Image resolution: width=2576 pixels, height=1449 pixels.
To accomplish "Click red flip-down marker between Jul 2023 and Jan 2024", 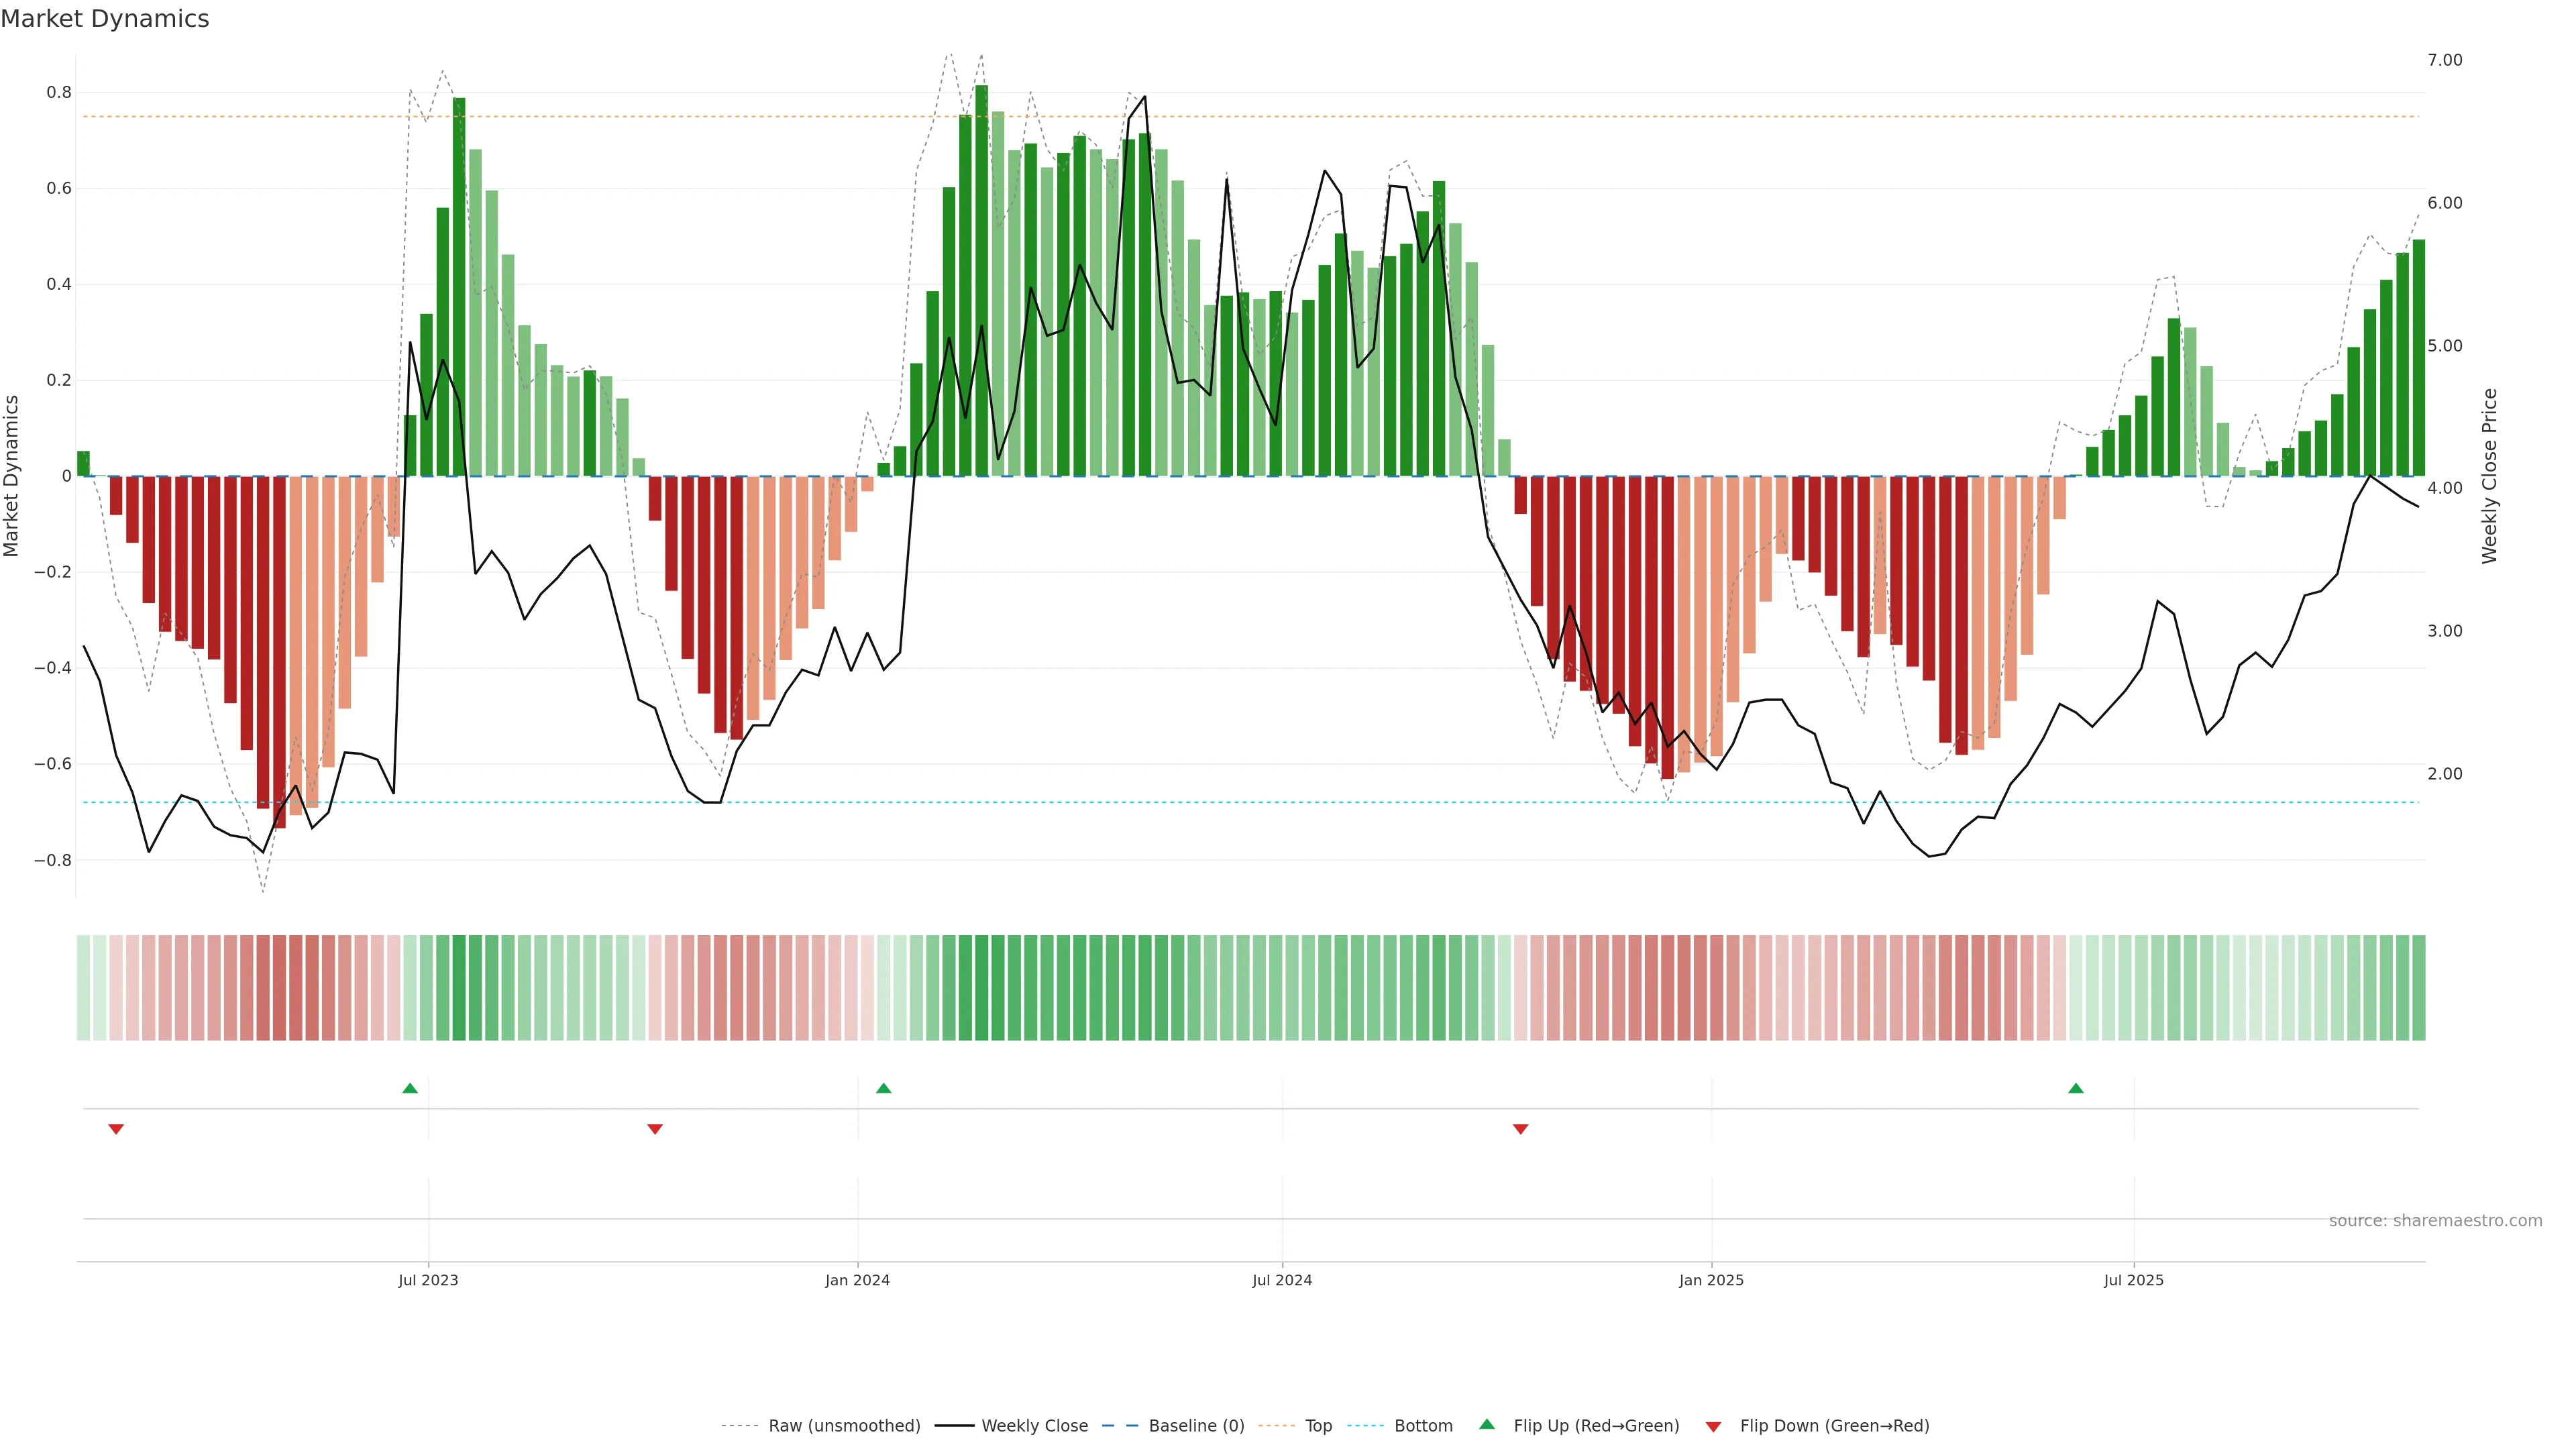I will (655, 1129).
